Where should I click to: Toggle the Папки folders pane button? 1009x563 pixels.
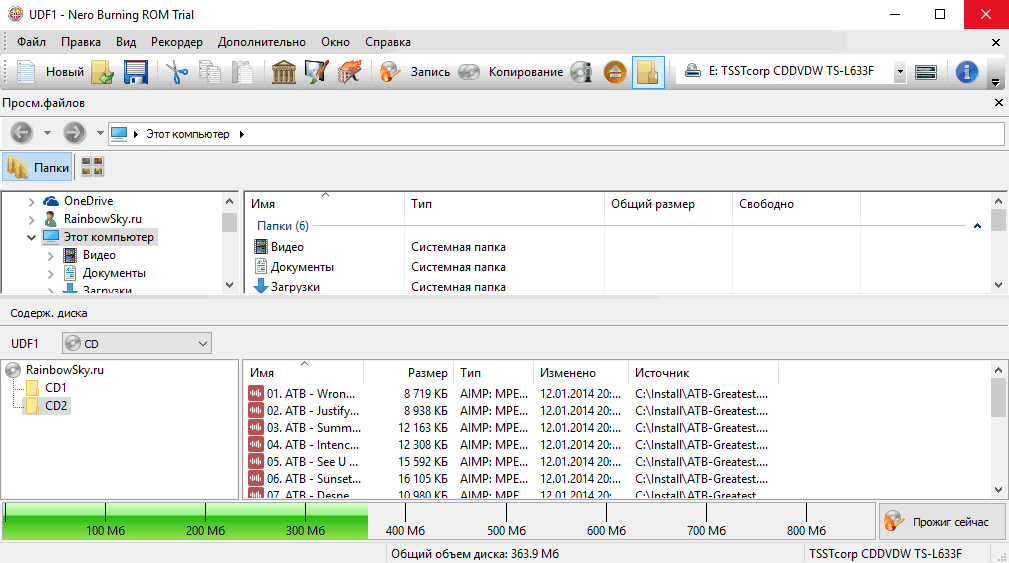click(38, 167)
